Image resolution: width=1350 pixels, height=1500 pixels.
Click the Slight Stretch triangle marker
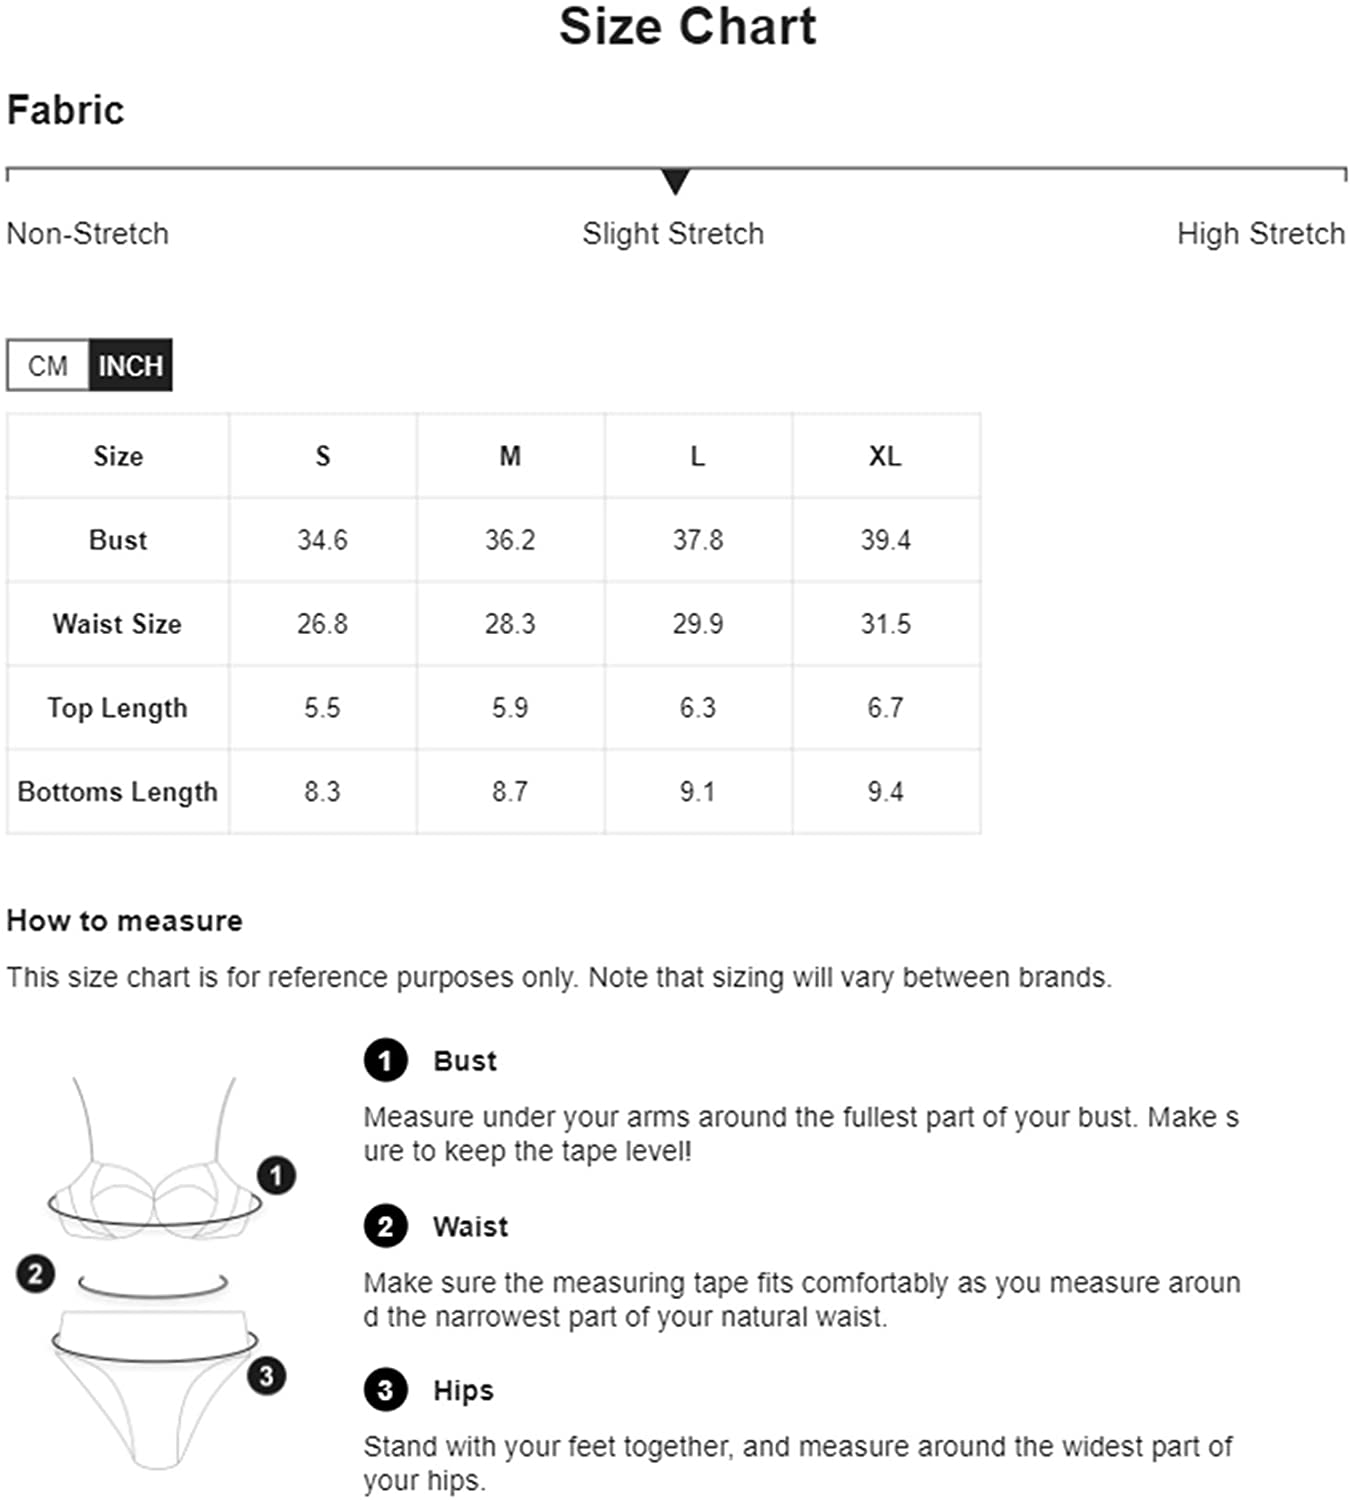click(675, 182)
